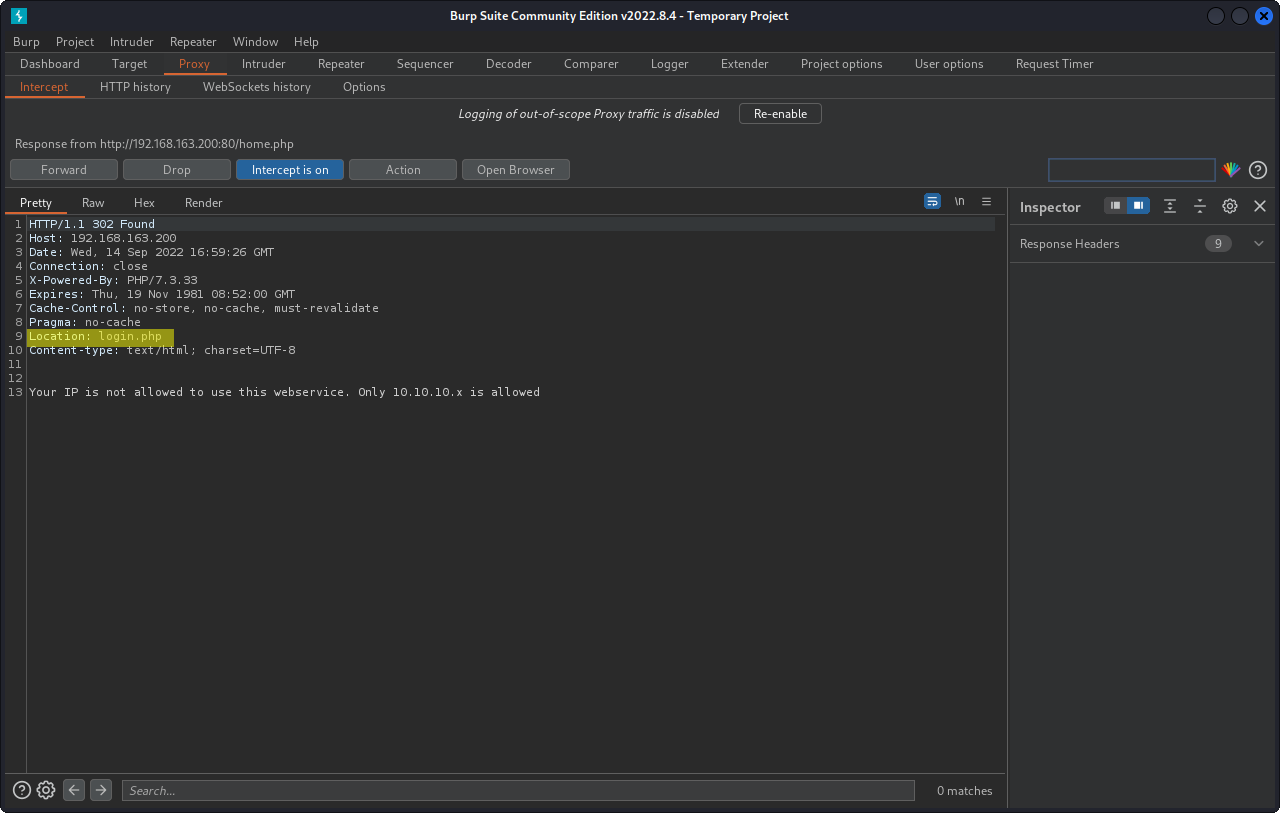The width and height of the screenshot is (1280, 813).
Task: Switch to the Comparer tab
Action: pos(591,64)
